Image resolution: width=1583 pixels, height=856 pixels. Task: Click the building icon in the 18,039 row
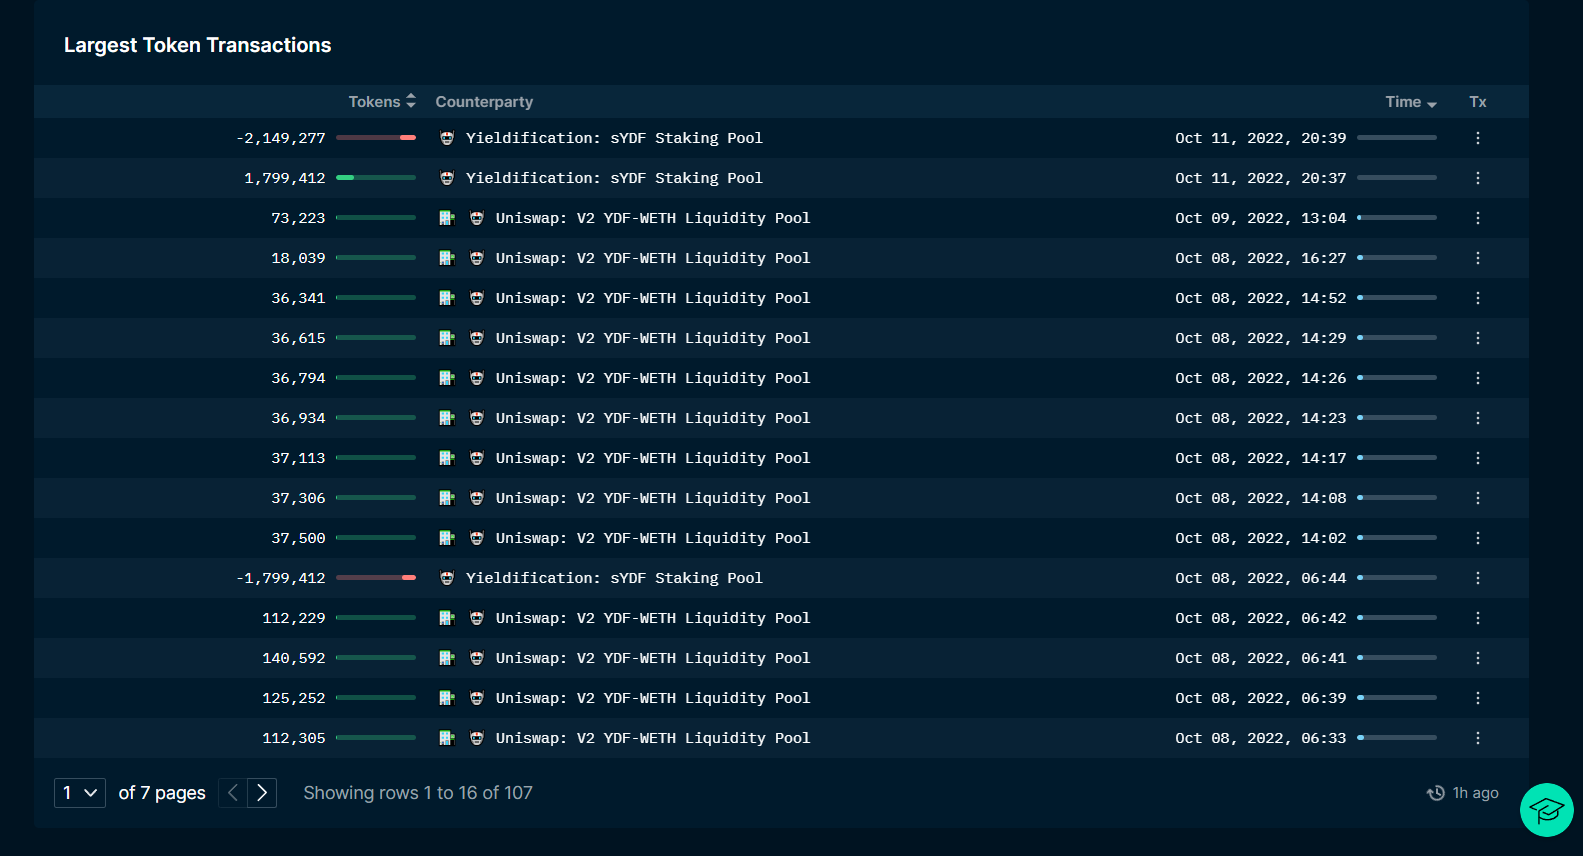tap(447, 258)
